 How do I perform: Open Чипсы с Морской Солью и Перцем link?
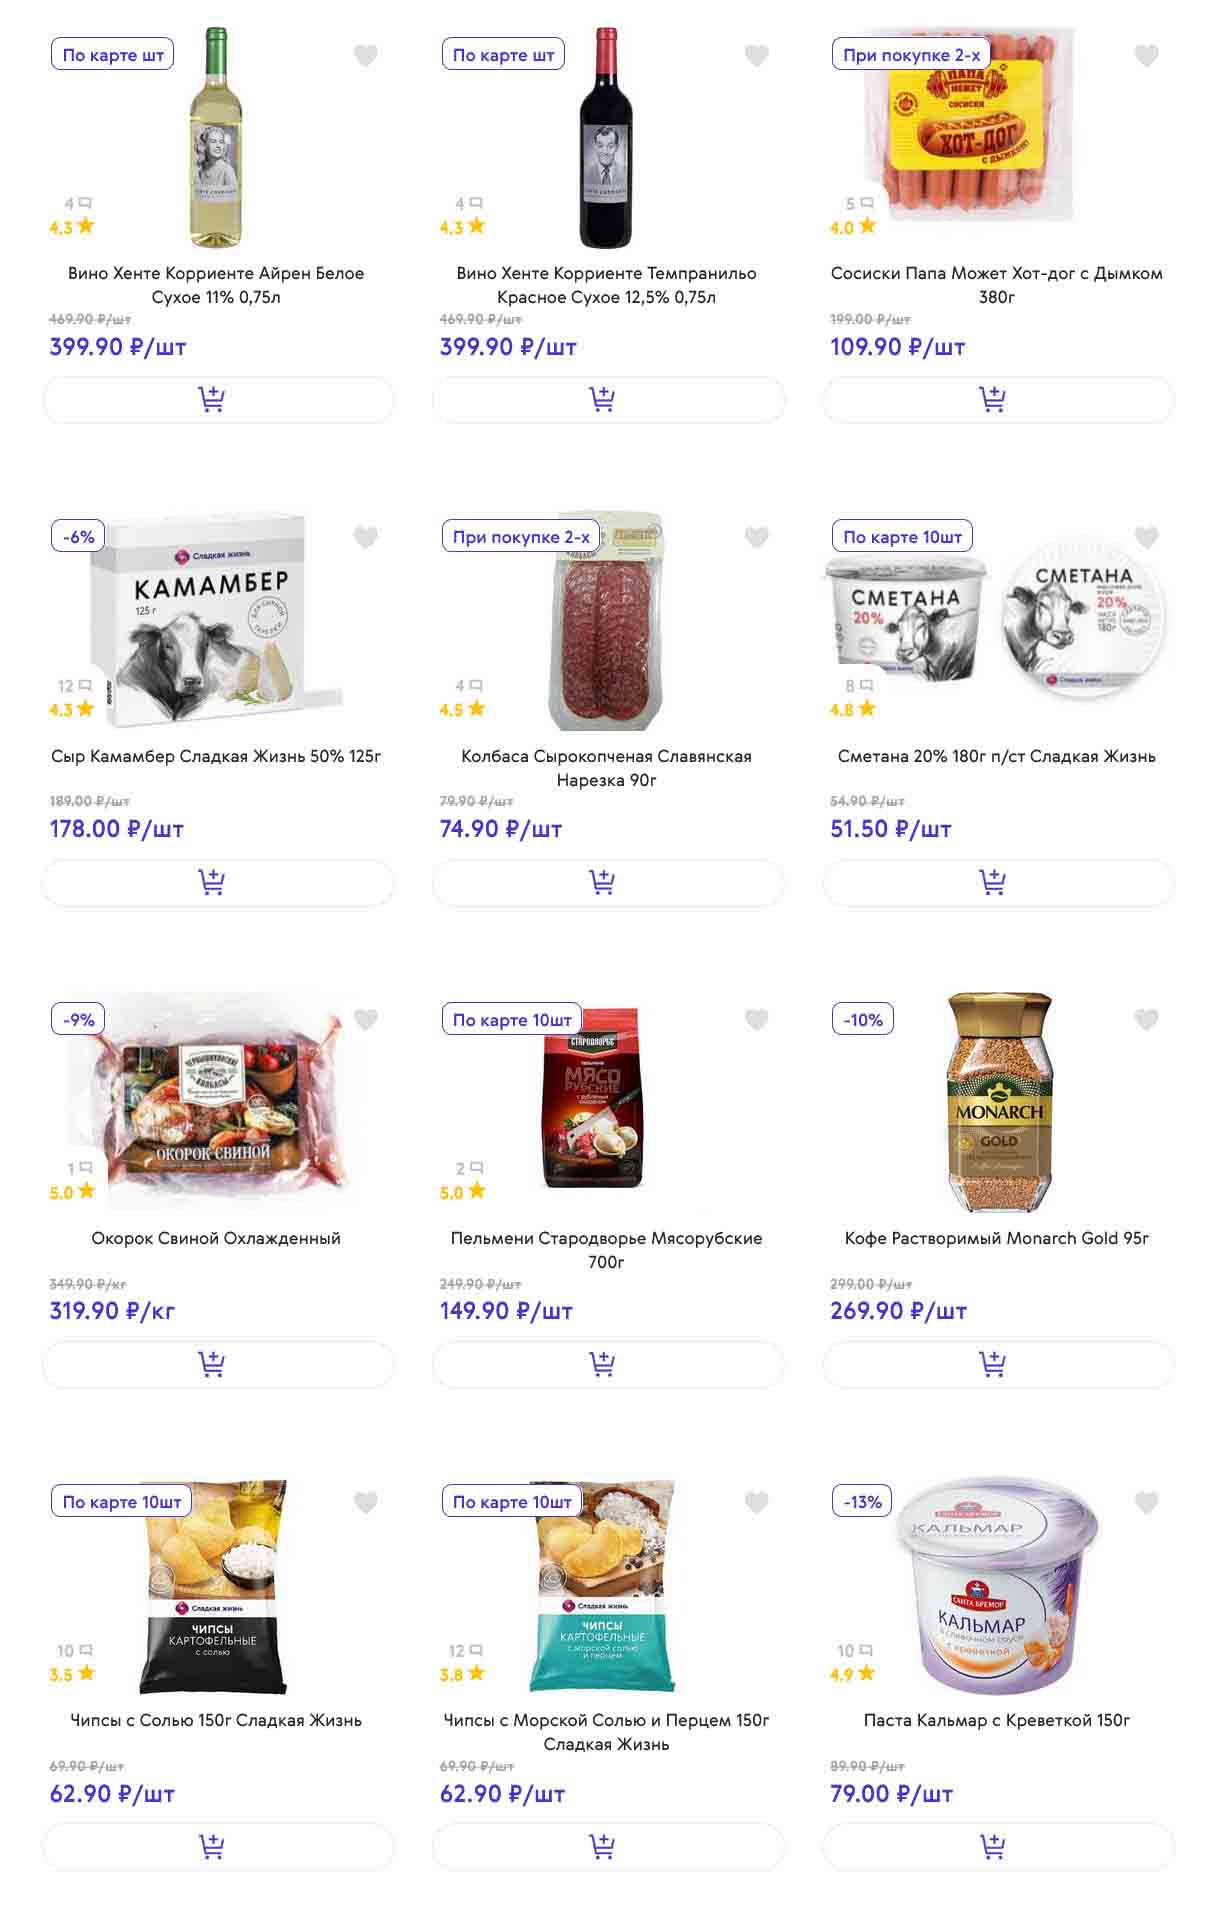607,1732
